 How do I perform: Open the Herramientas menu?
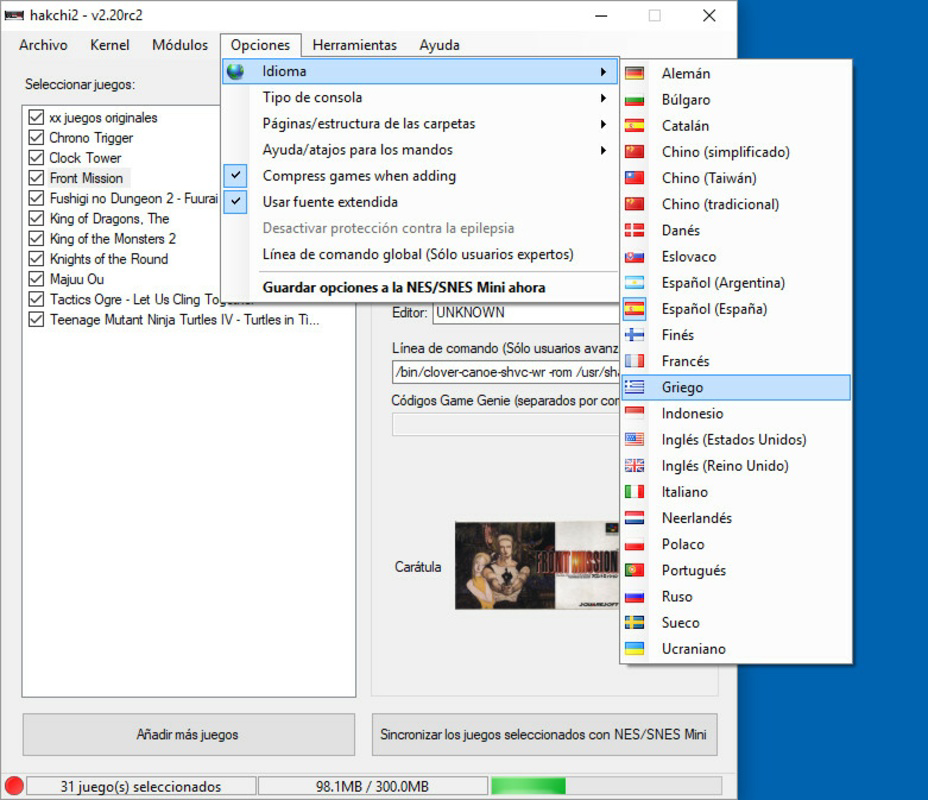[x=355, y=45]
